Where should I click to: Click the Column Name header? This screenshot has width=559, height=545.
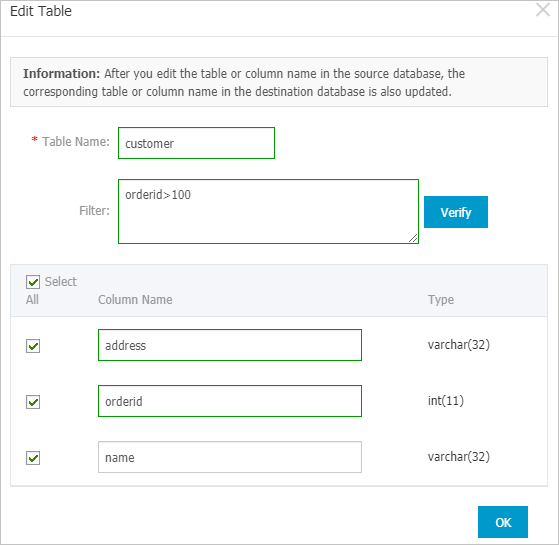point(135,300)
